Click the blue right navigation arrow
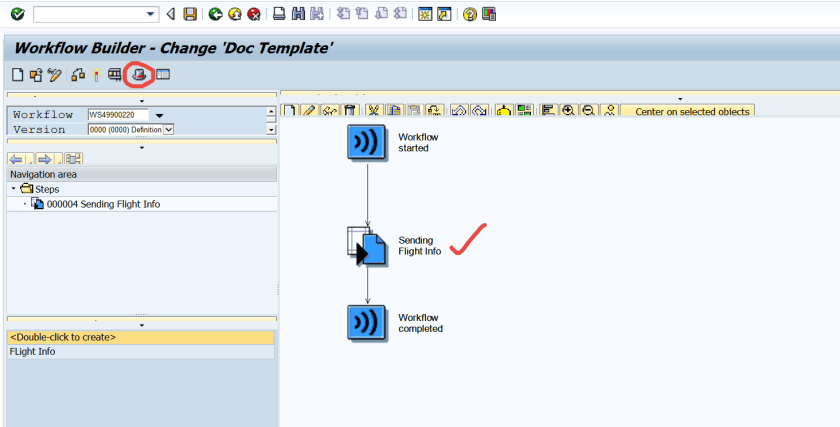Viewport: 840px width, 427px height. tap(44, 159)
